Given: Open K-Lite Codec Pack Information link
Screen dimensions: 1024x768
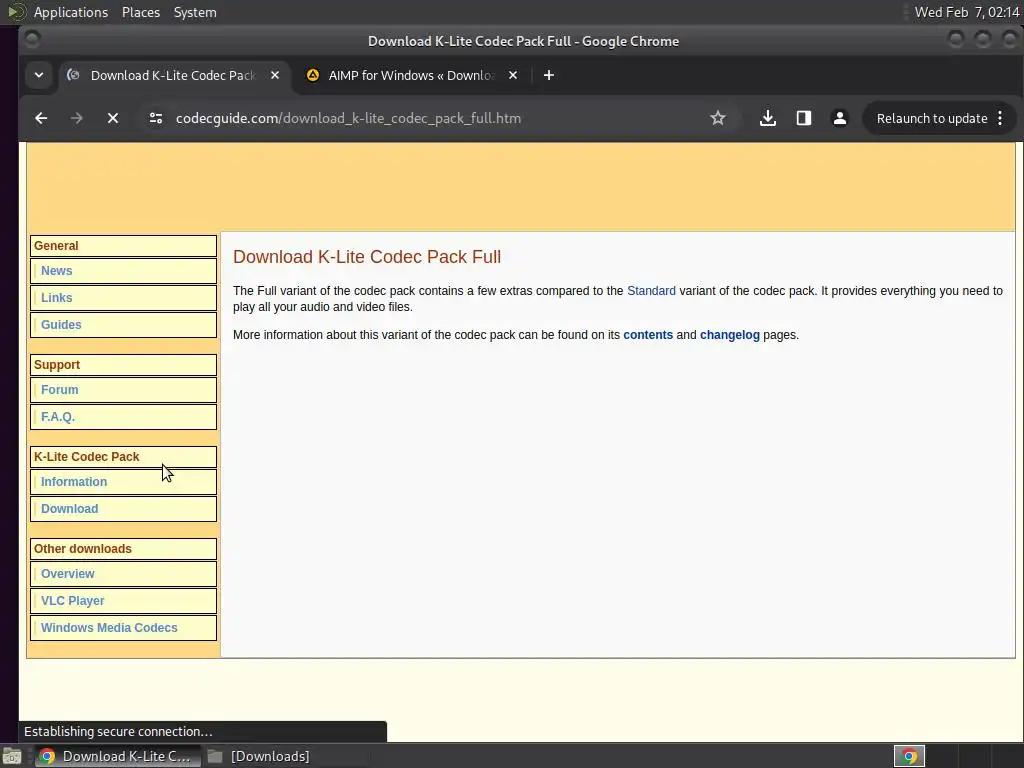Looking at the screenshot, I should [74, 481].
